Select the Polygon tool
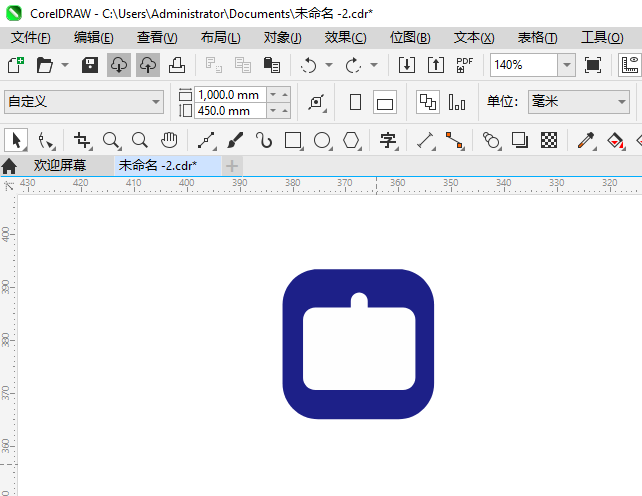The image size is (642, 496). pos(351,140)
